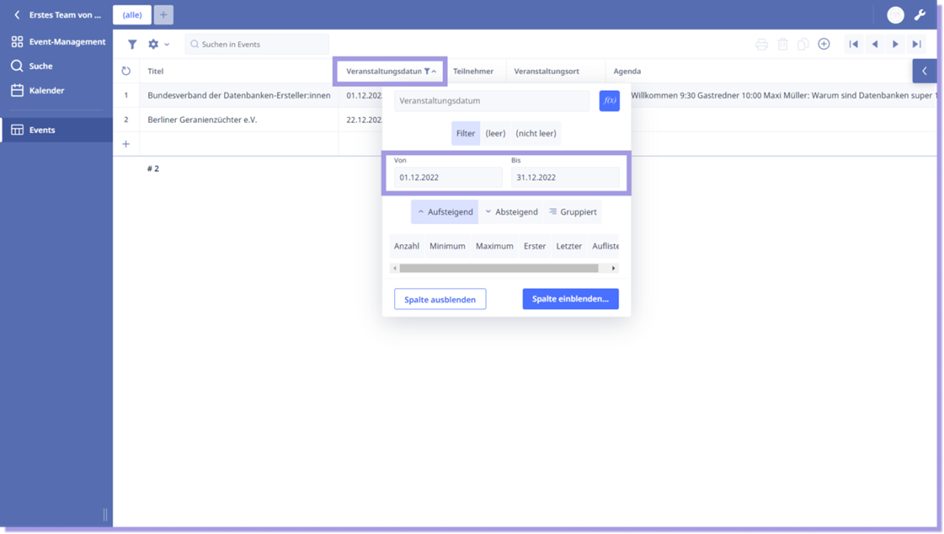Viewport: 944px width, 534px height.
Task: Click the aggregate options horizontal scrollbar
Action: [x=498, y=268]
